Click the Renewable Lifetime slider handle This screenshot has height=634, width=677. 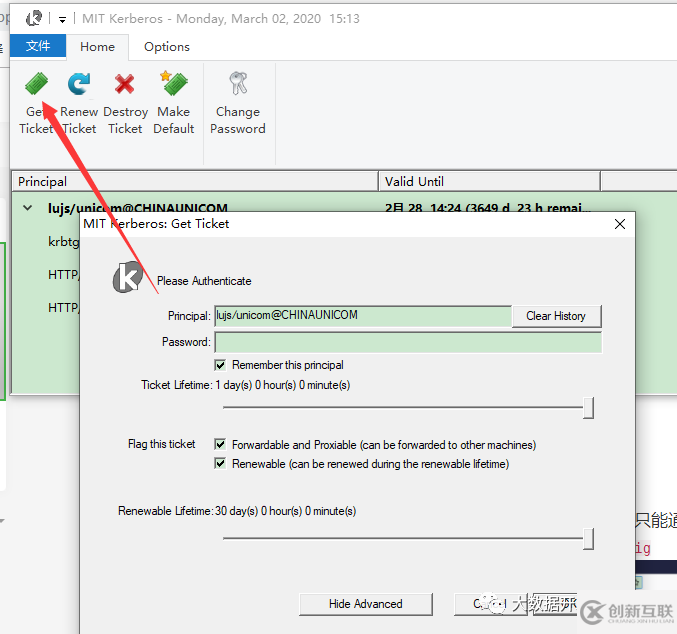[x=588, y=539]
